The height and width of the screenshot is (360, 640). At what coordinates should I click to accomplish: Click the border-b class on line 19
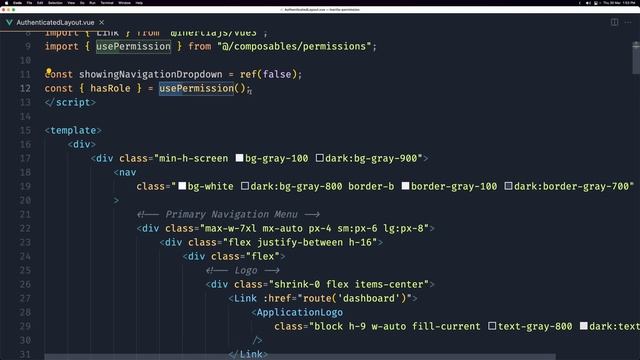[x=371, y=187]
